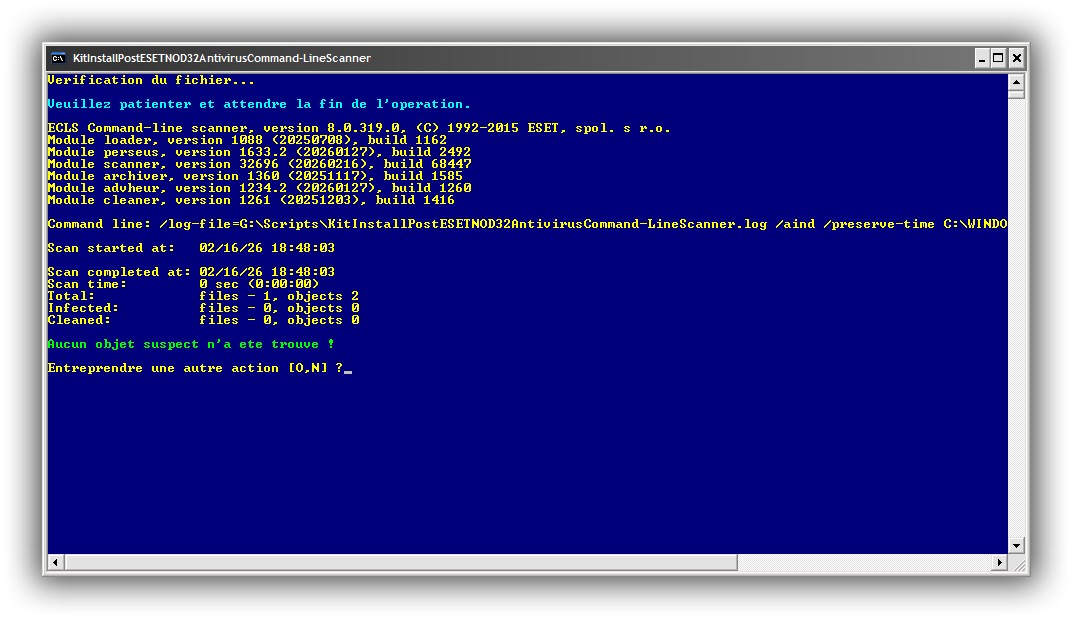Click the vertical scrollbar thumb
The width and height of the screenshot is (1073, 619).
click(1016, 94)
